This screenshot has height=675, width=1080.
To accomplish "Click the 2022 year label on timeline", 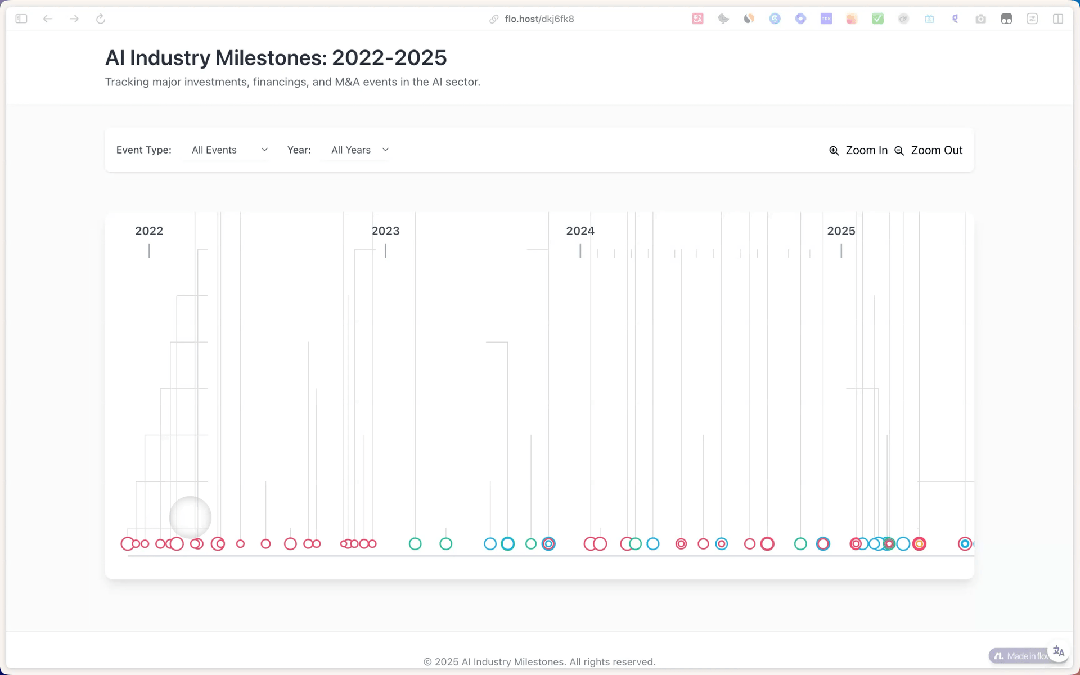I will tap(149, 231).
